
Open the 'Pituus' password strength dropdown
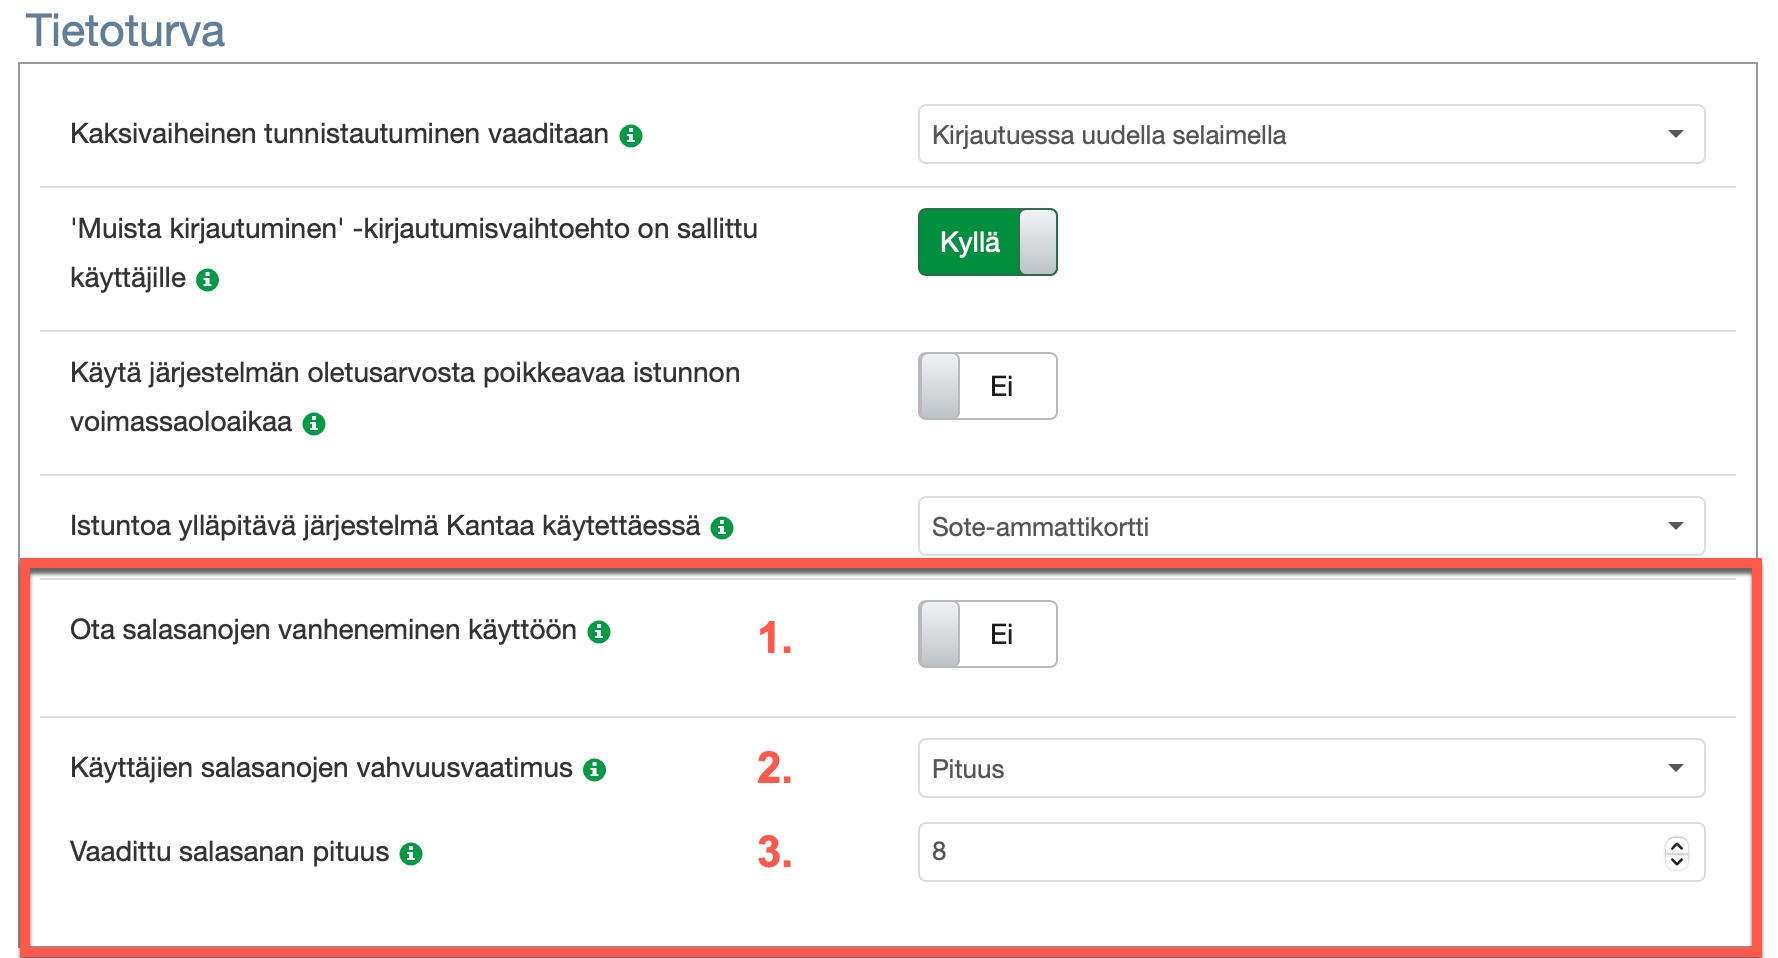[x=1310, y=769]
